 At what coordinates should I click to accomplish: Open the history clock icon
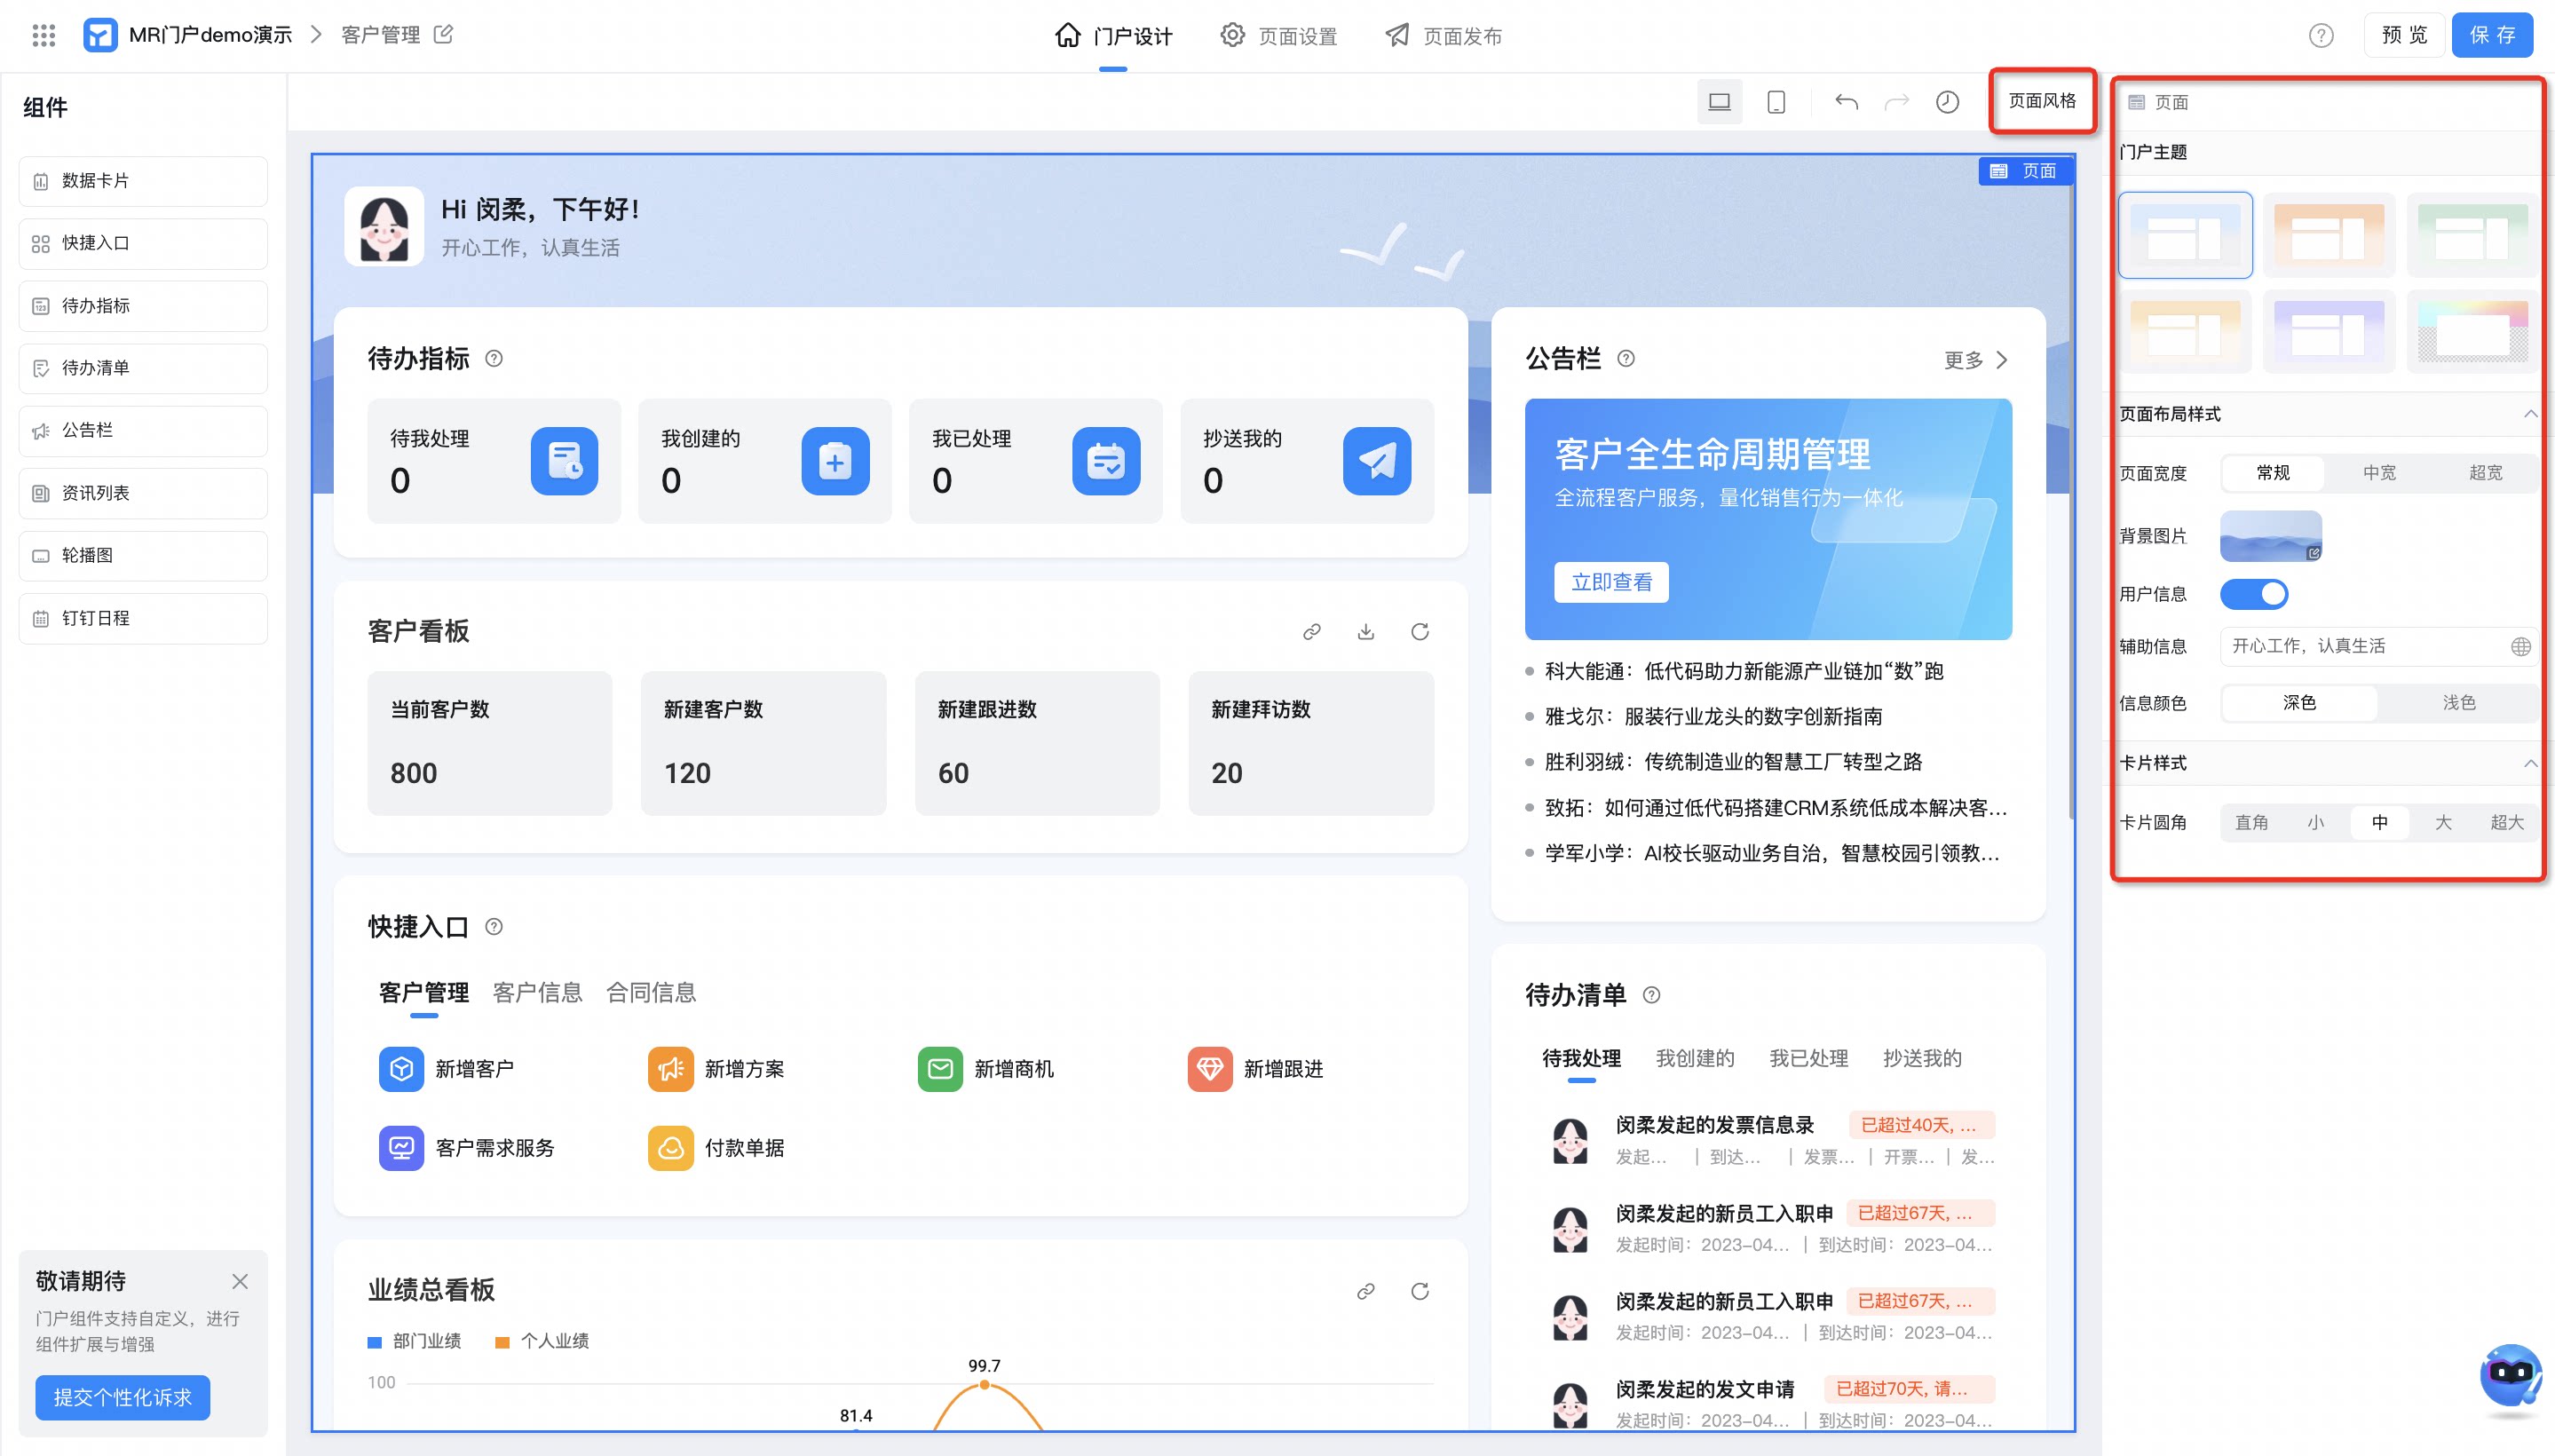point(1947,102)
